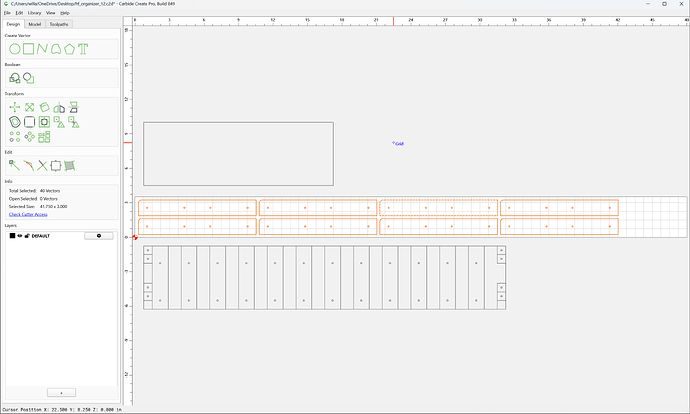690x414 pixels.
Task: Open DEFAULT layer settings gear button
Action: pos(99,236)
